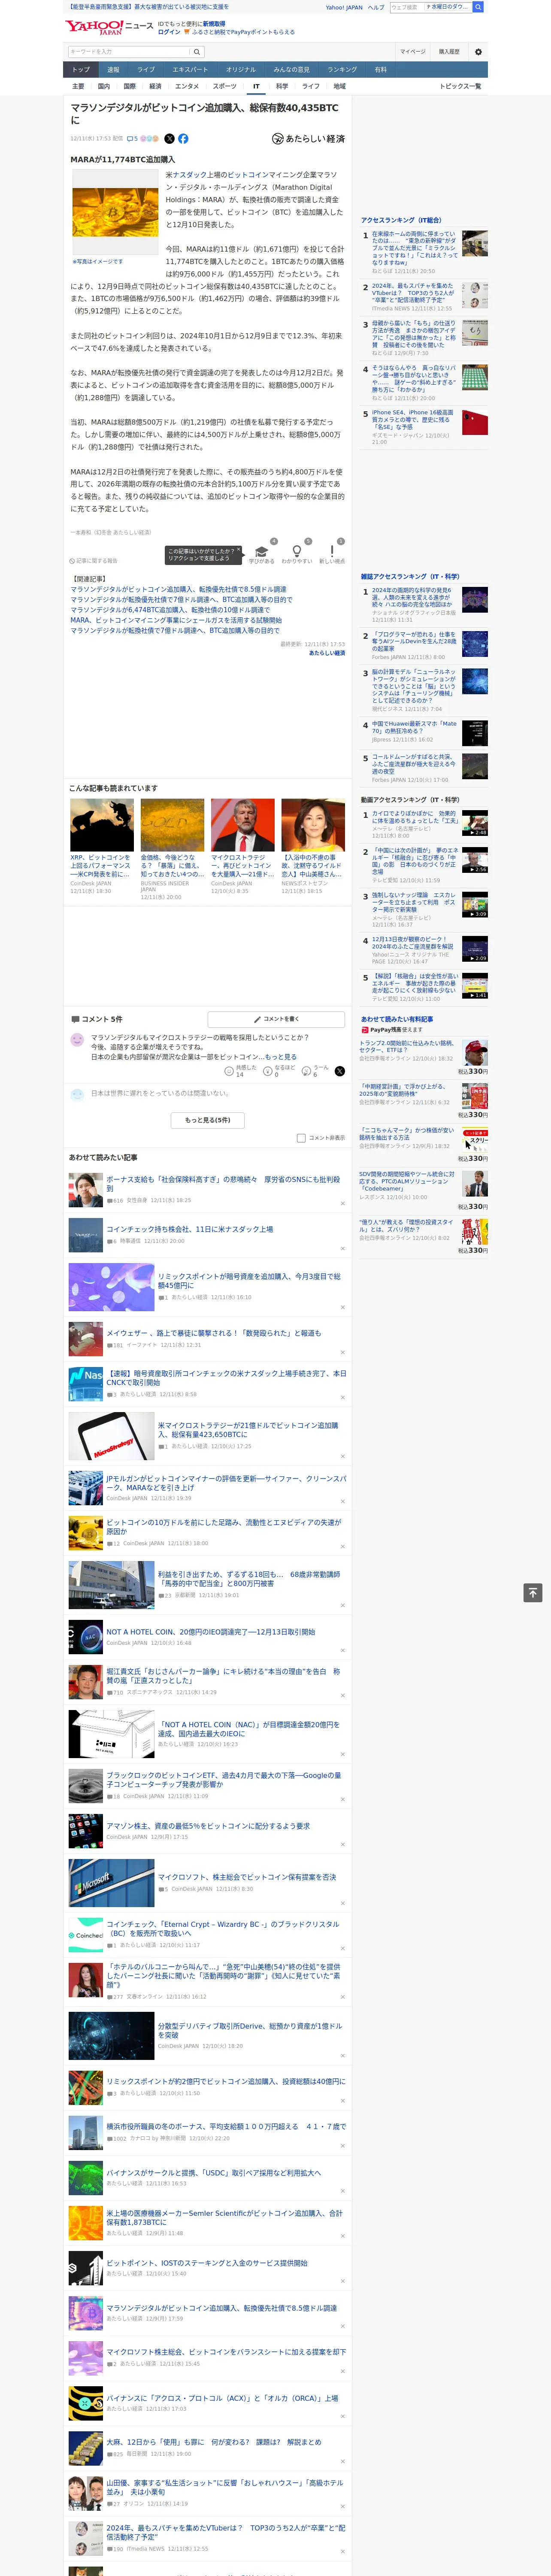
Task: Click the ログイン link
Action: click(x=169, y=32)
